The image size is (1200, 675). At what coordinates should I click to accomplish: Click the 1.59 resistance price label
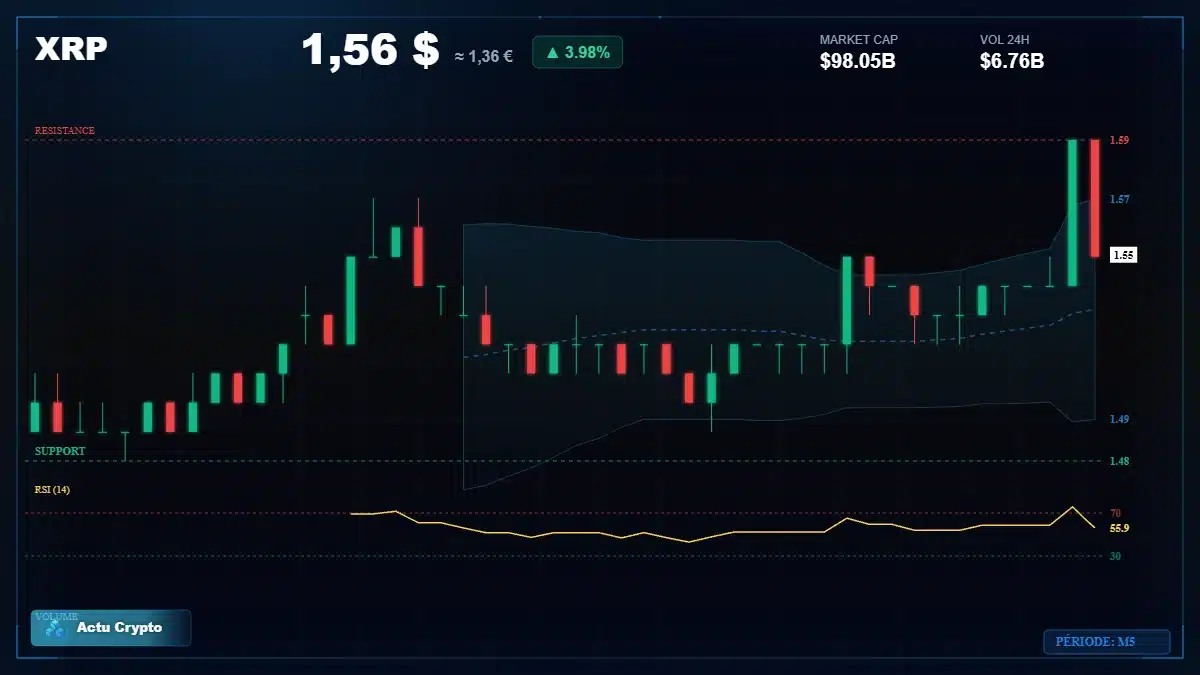click(x=1119, y=141)
